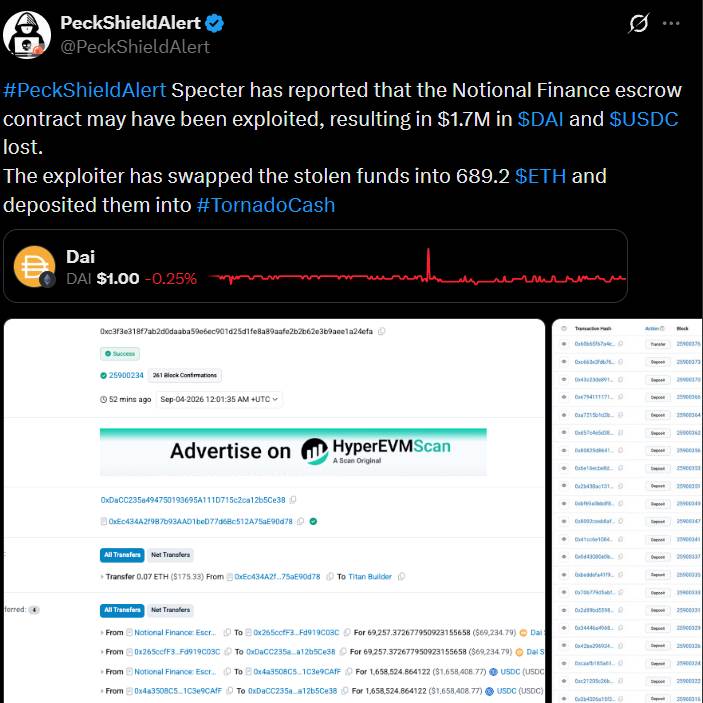
Task: Toggle the eye icon for third transaction row
Action: point(564,379)
